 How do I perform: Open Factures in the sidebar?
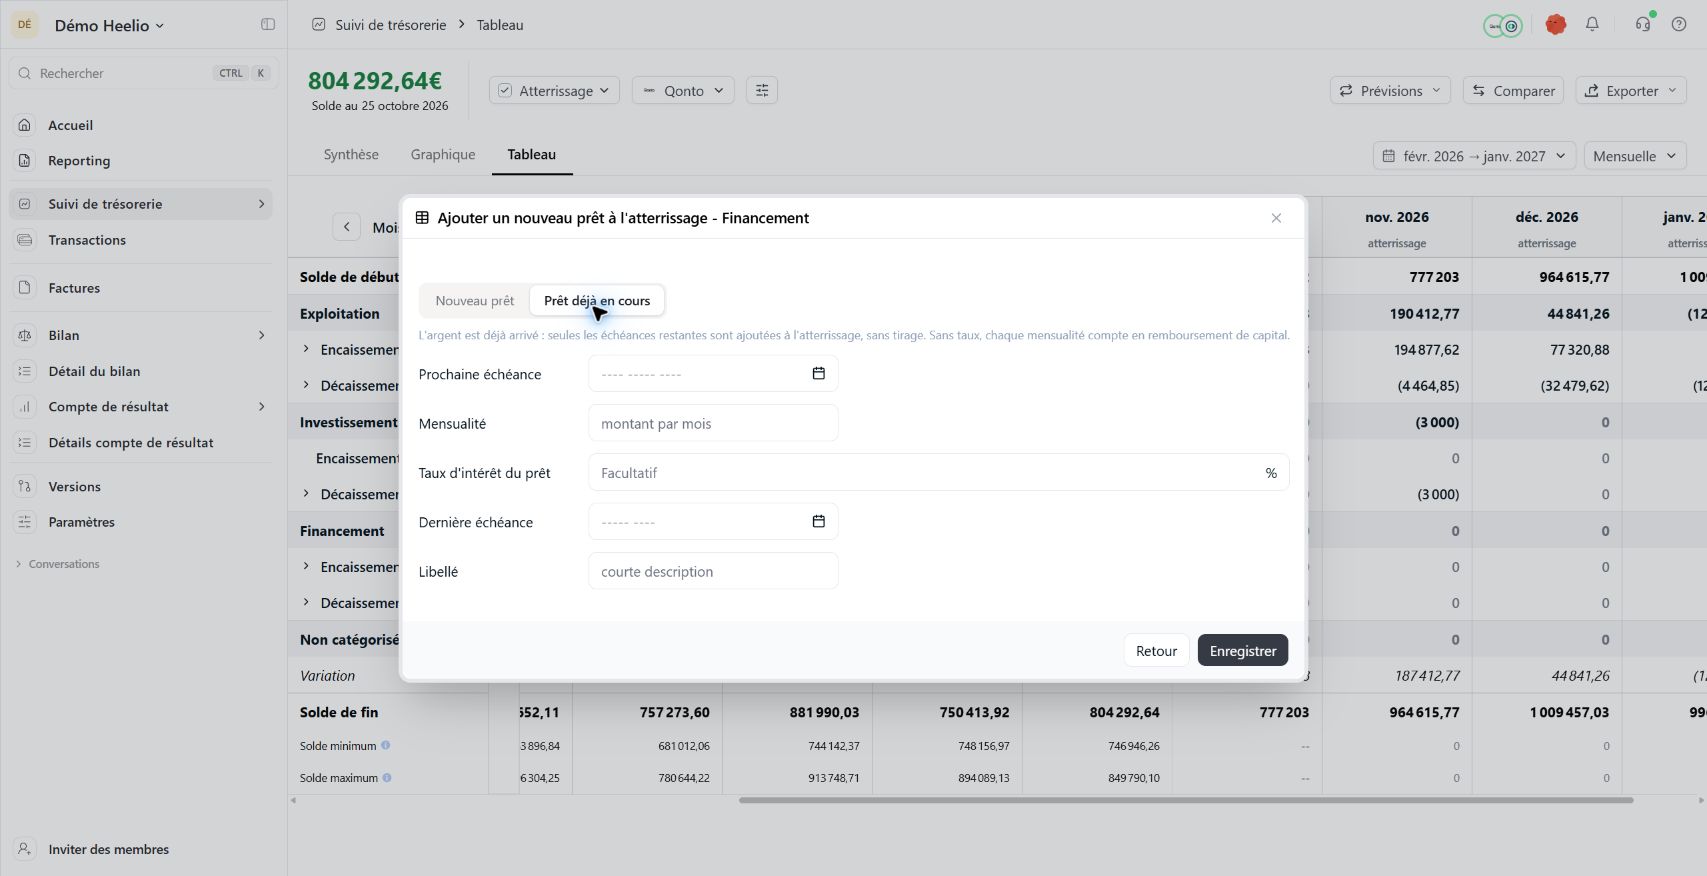[x=141, y=288]
